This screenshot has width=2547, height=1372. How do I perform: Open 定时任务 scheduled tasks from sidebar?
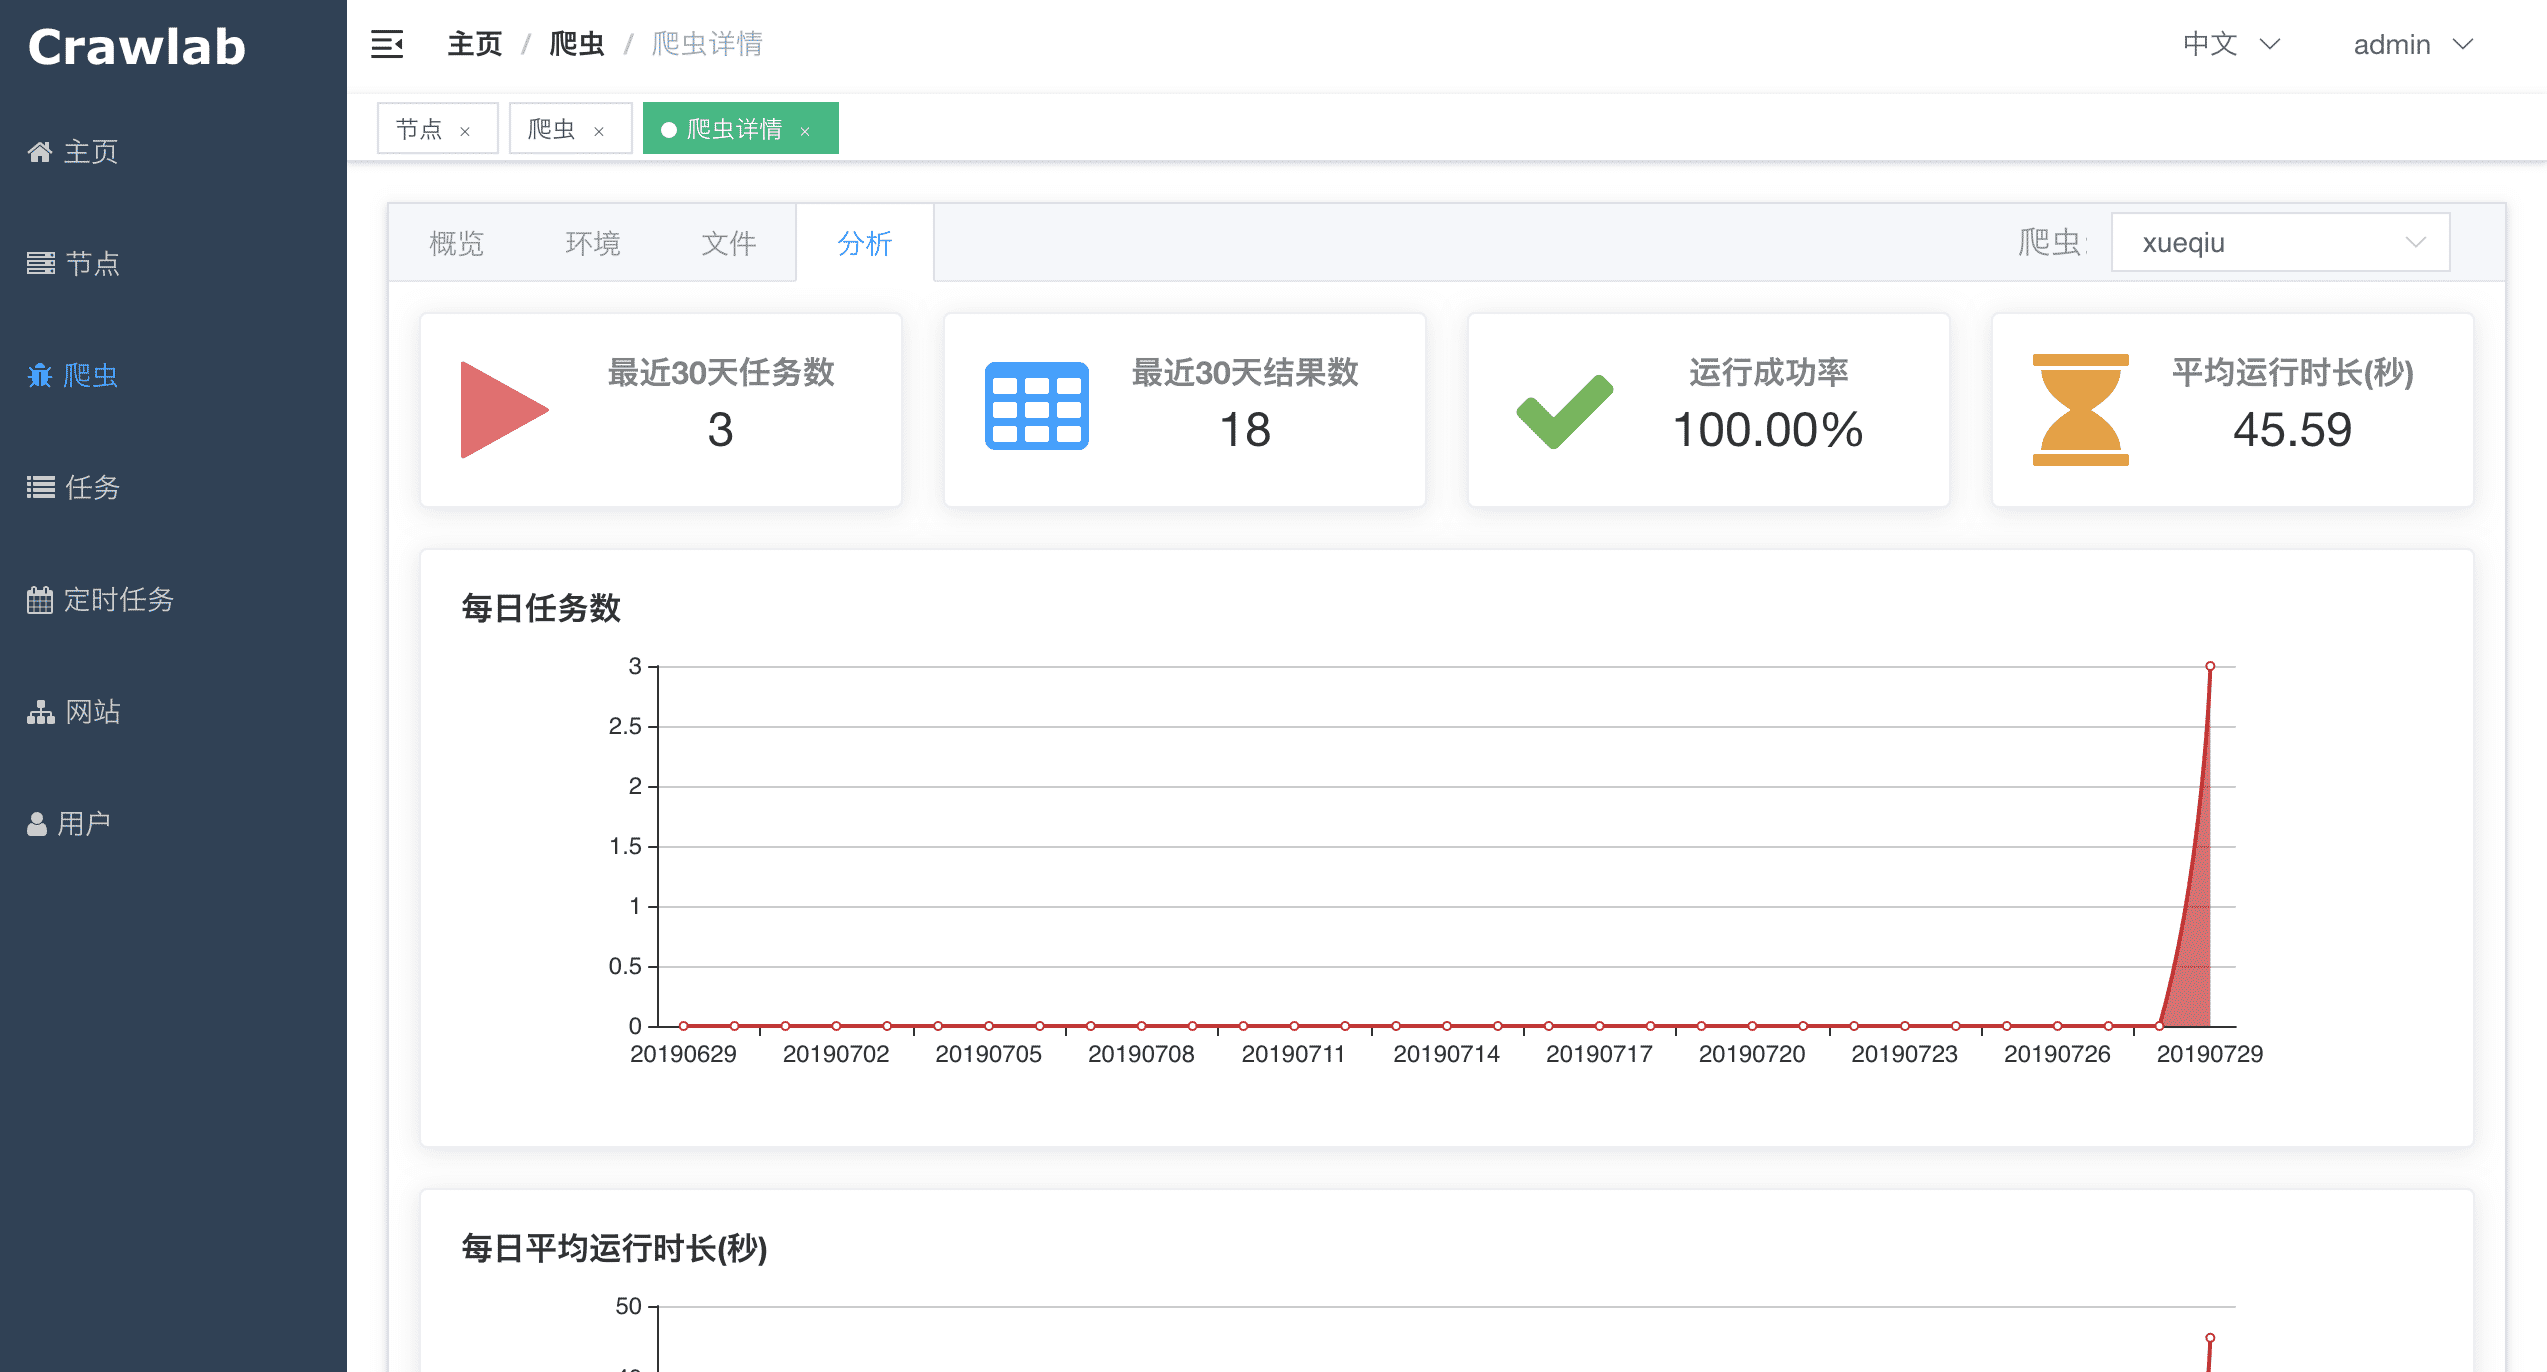39,600
